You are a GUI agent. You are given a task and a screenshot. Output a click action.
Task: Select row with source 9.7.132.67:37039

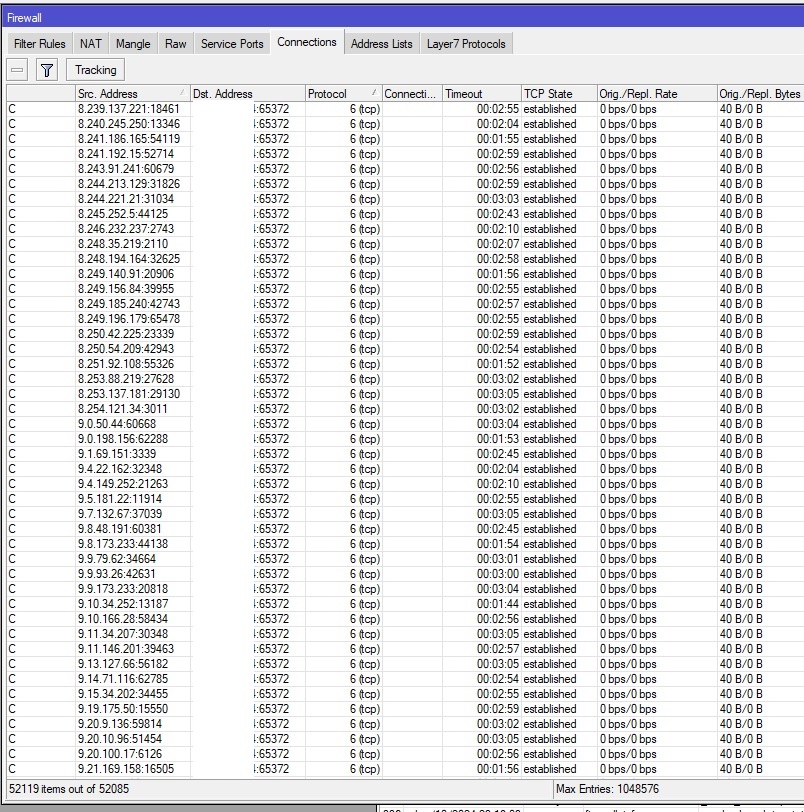click(405, 514)
